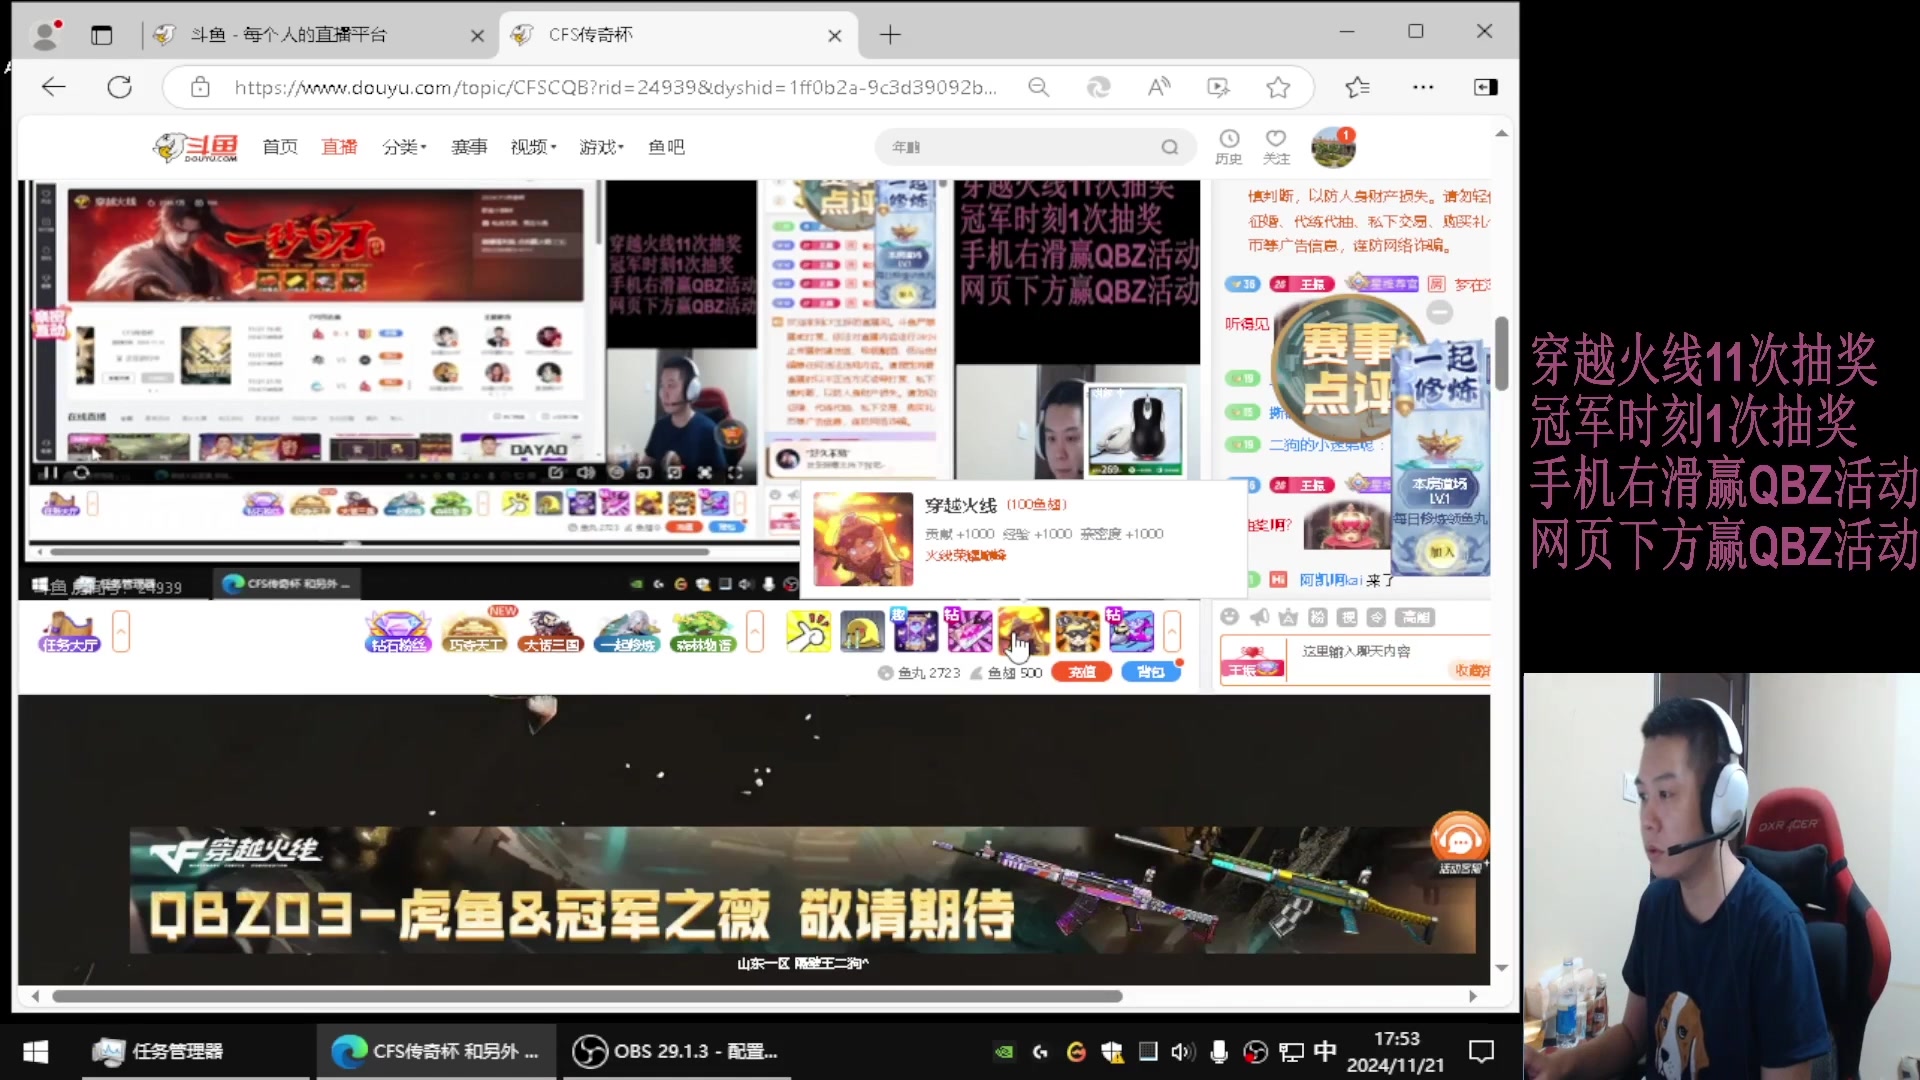Open the 首页 navigation item
The width and height of the screenshot is (1920, 1080).
click(280, 147)
